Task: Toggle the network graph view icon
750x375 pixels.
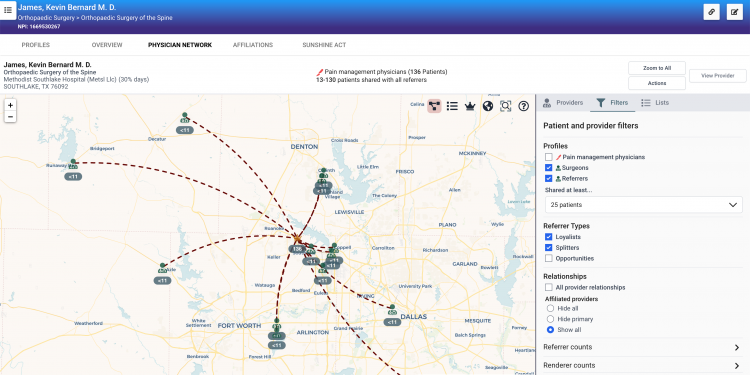Action: tap(434, 106)
